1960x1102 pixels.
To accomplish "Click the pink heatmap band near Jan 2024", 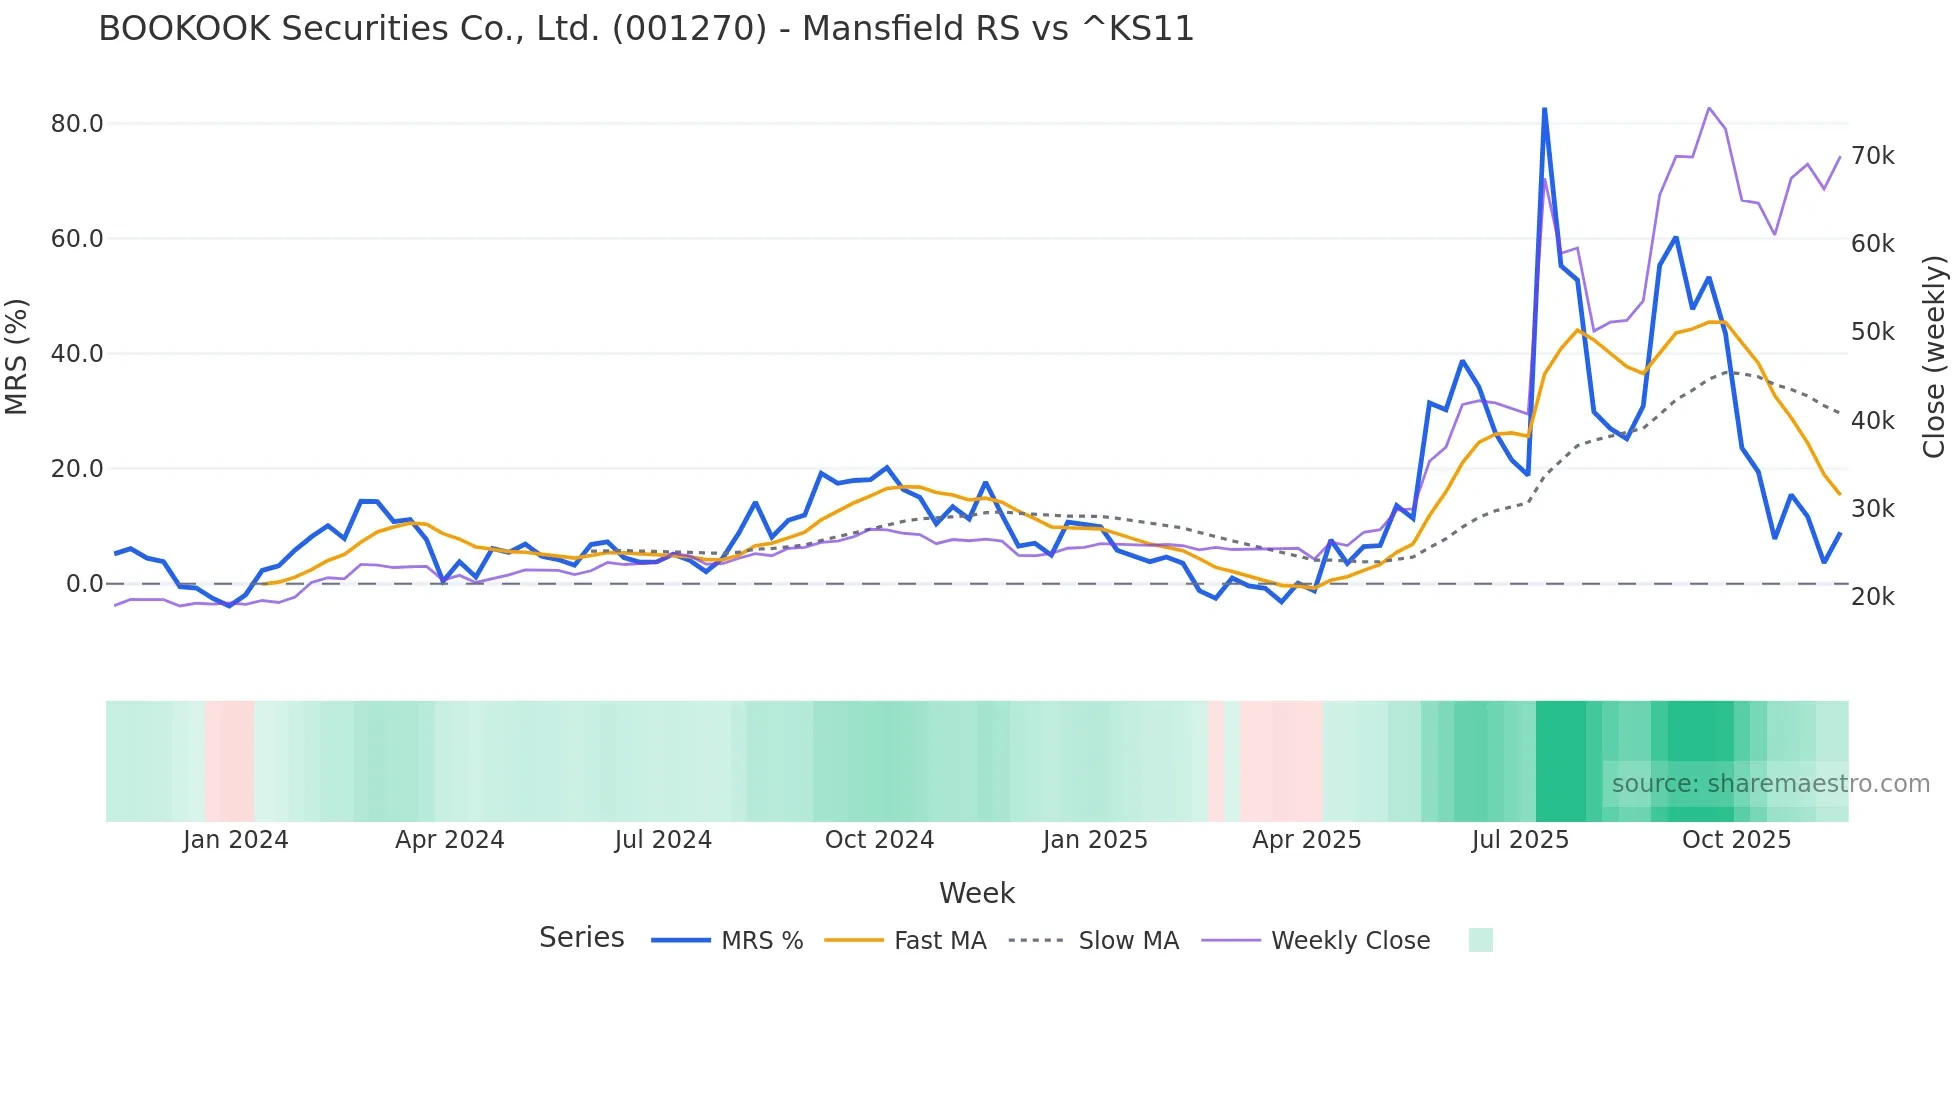I will 229,761.
